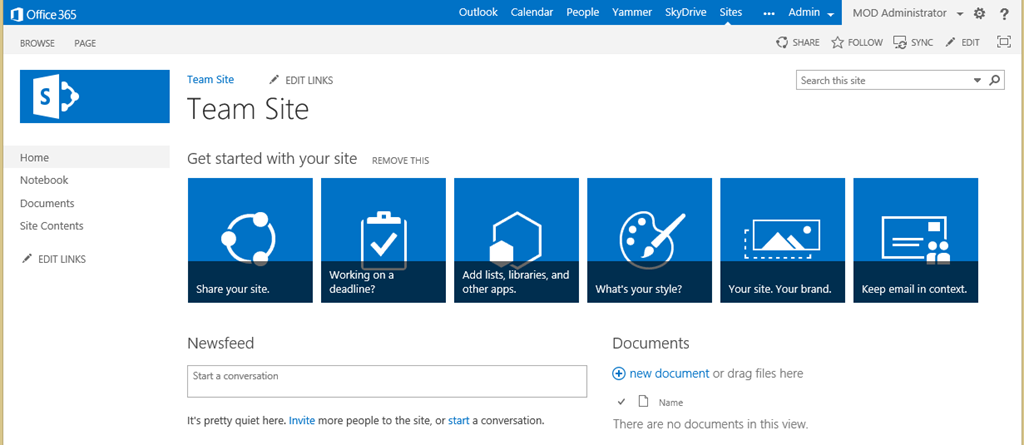Image resolution: width=1024 pixels, height=445 pixels.
Task: Click the Documents web part heading
Action: 650,343
